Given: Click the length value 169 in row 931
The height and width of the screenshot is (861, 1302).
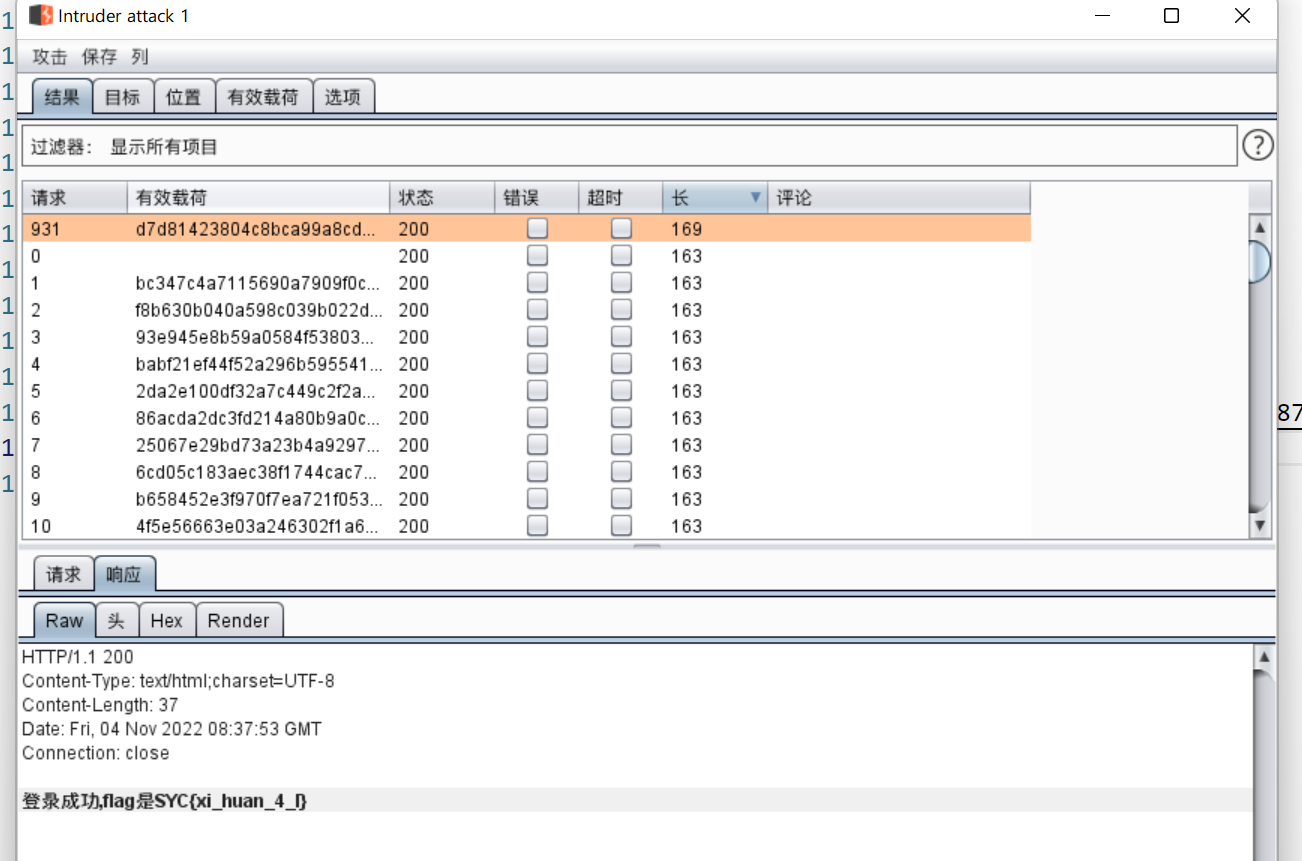Looking at the screenshot, I should [687, 229].
